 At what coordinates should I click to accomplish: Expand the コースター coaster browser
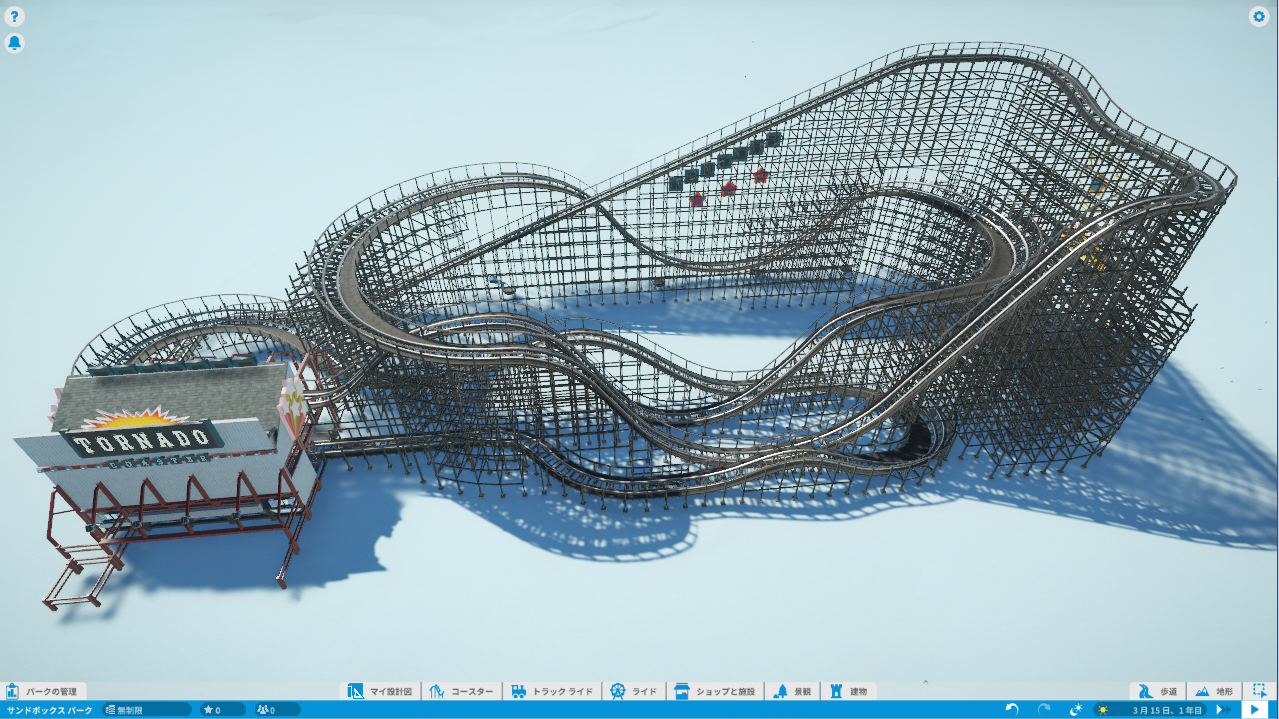tap(462, 691)
